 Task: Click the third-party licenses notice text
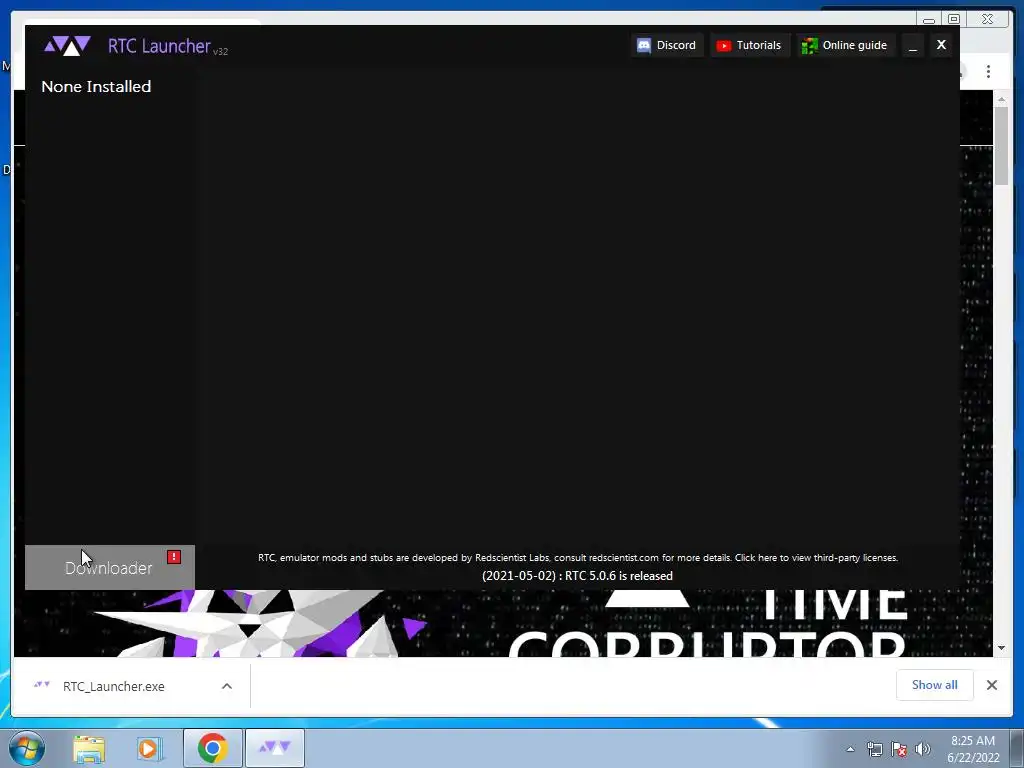[x=578, y=558]
